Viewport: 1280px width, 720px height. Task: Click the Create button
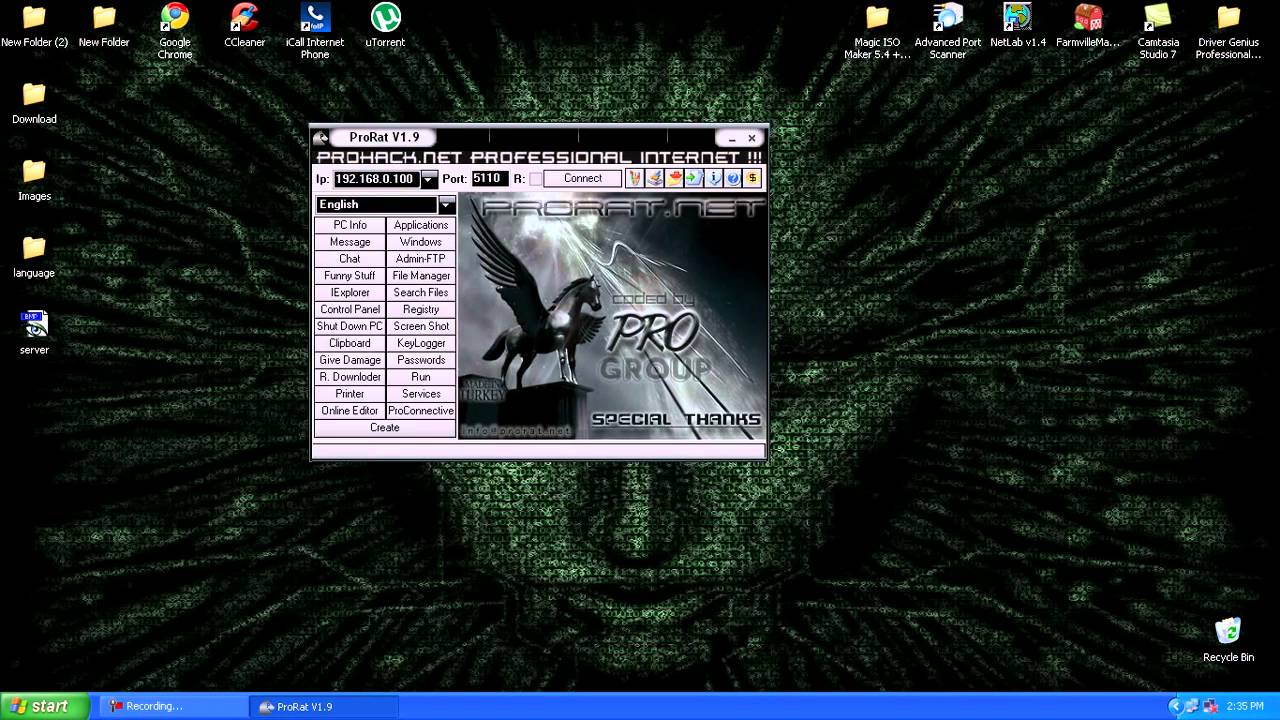(385, 429)
